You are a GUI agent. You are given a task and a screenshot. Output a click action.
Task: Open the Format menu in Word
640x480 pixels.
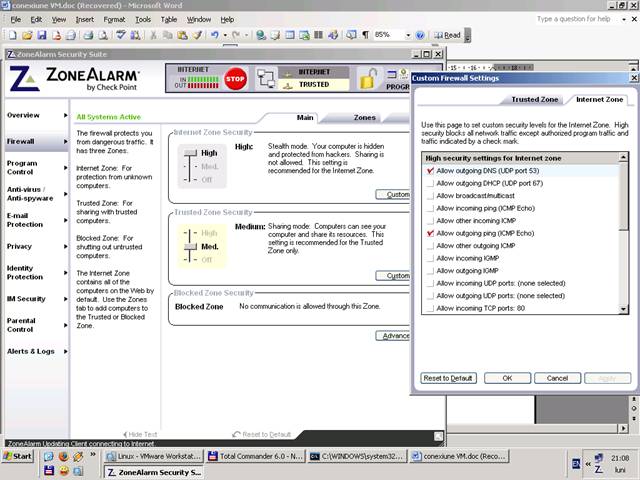point(114,20)
